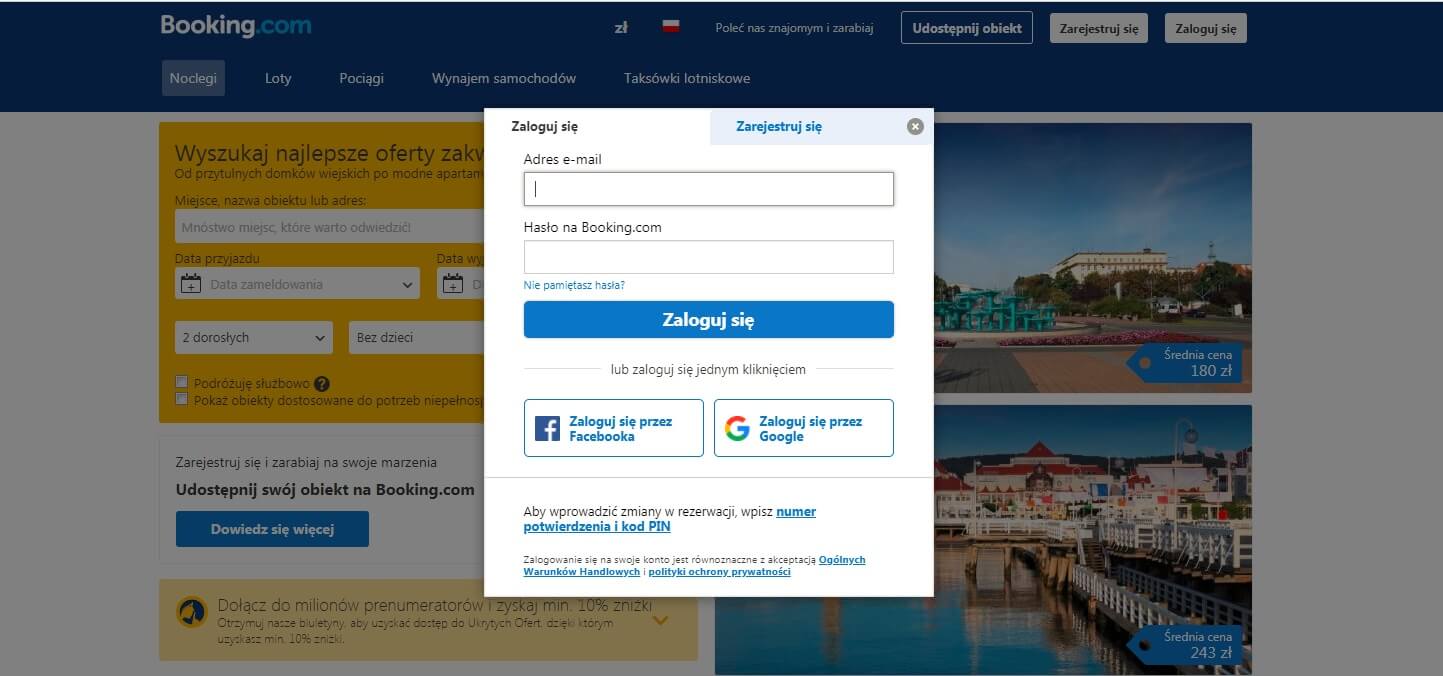Click the Polish flag language icon
Image resolution: width=1443 pixels, height=676 pixels.
[671, 27]
